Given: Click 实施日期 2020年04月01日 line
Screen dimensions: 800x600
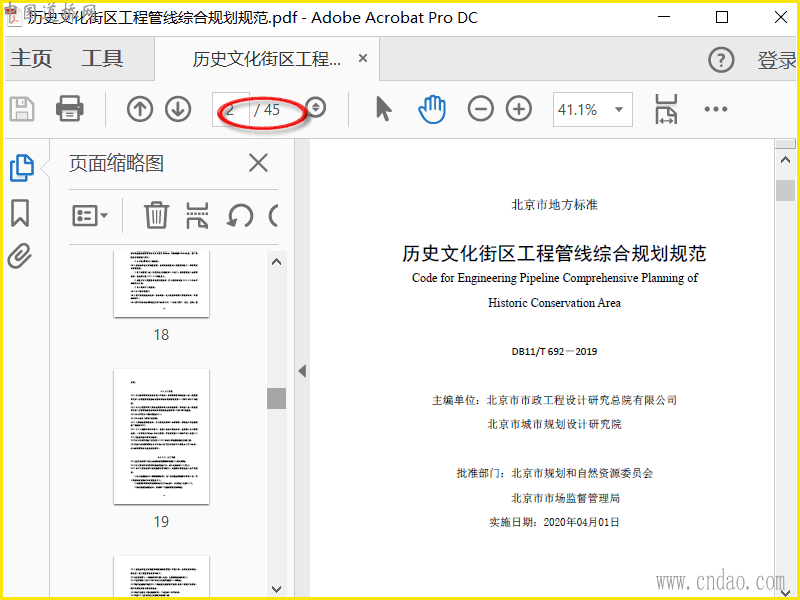Looking at the screenshot, I should pos(555,522).
